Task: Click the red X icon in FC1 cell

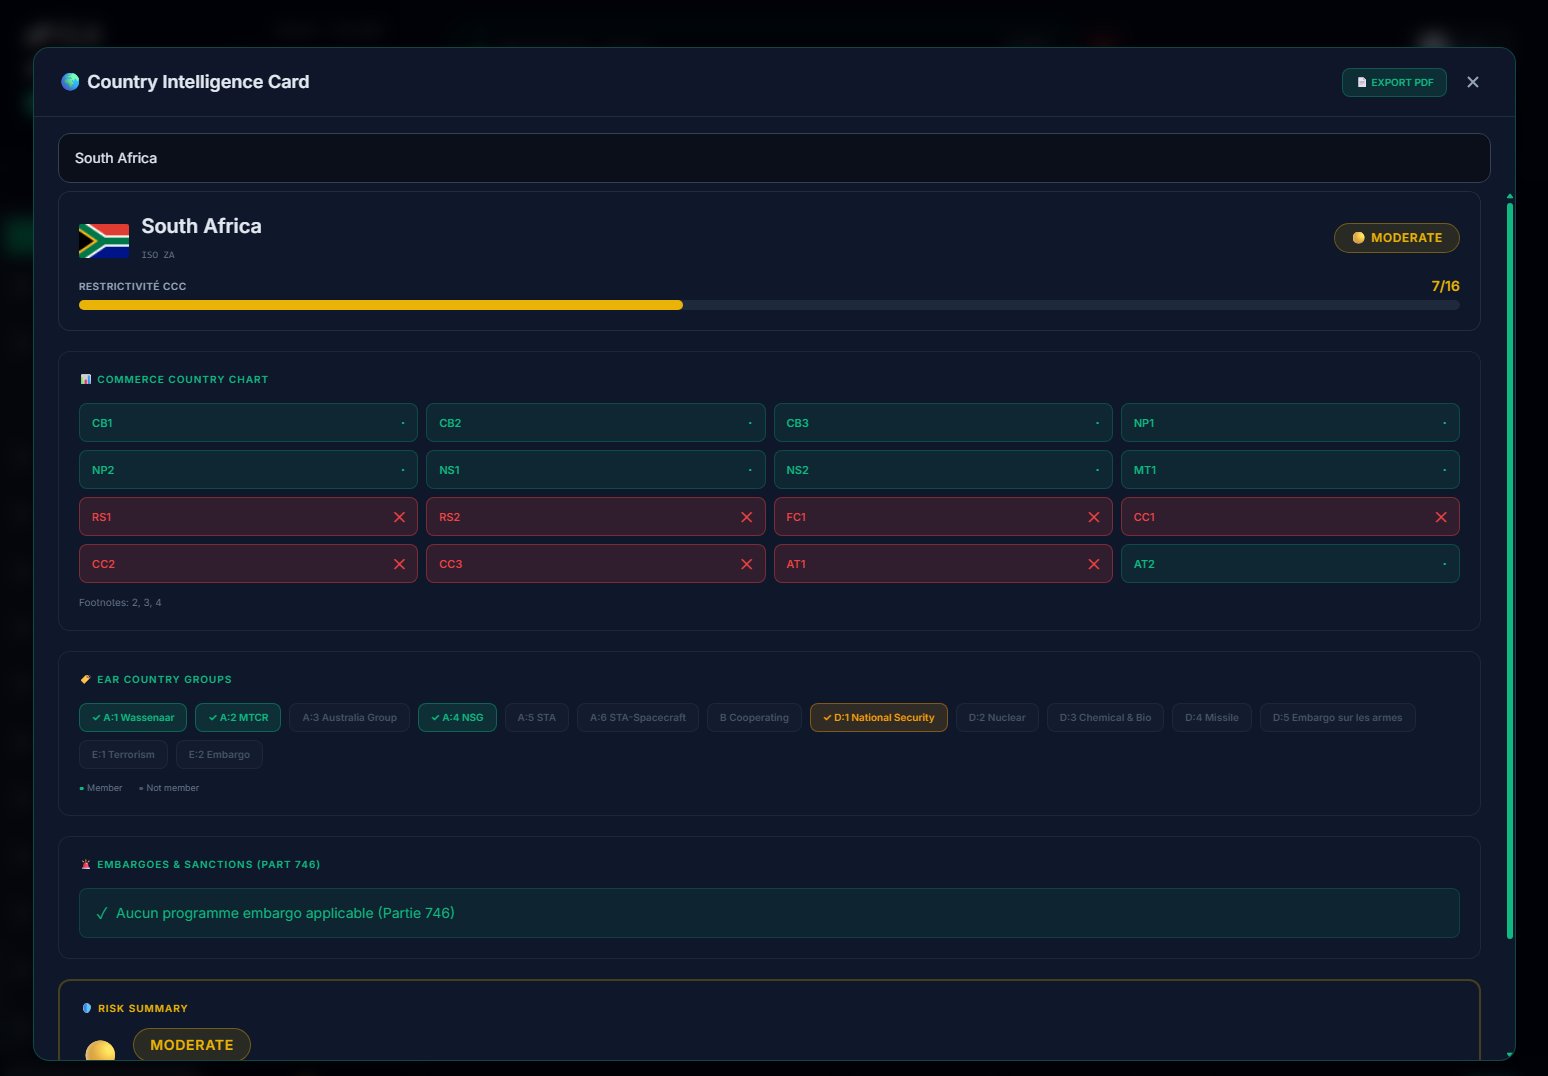Action: (x=1093, y=517)
